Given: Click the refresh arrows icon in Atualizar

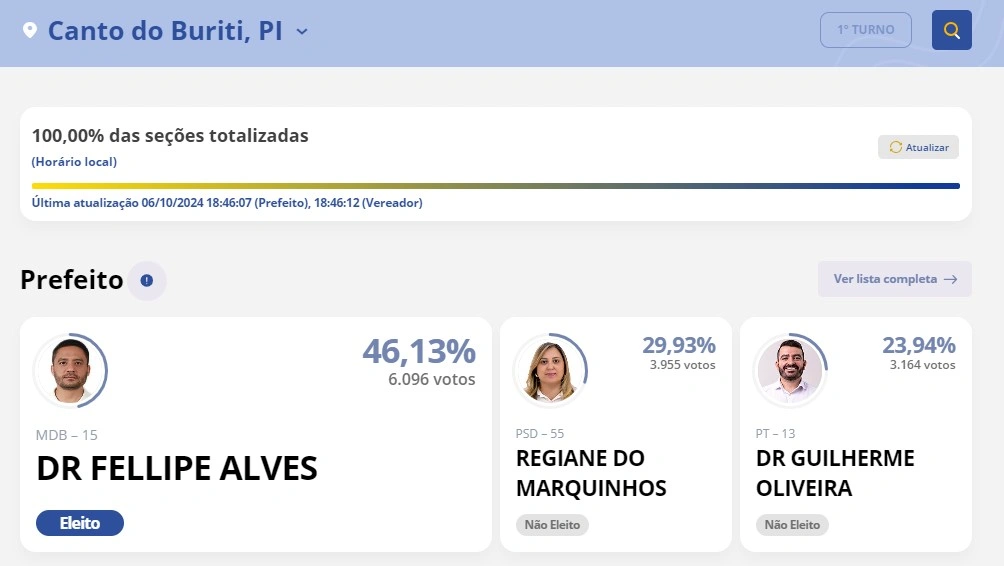Looking at the screenshot, I should [895, 147].
